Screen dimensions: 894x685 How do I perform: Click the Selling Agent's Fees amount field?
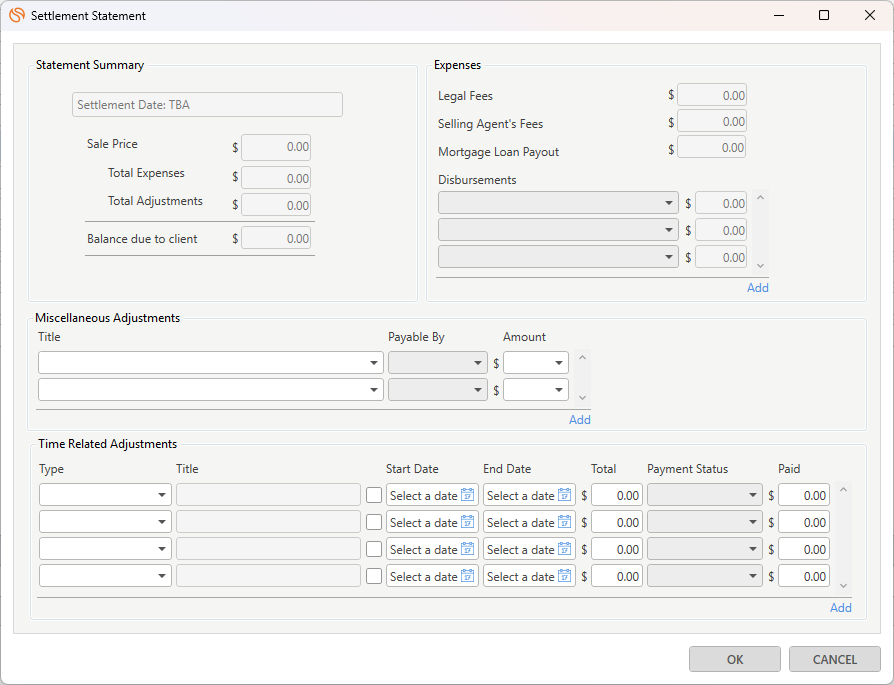click(712, 121)
